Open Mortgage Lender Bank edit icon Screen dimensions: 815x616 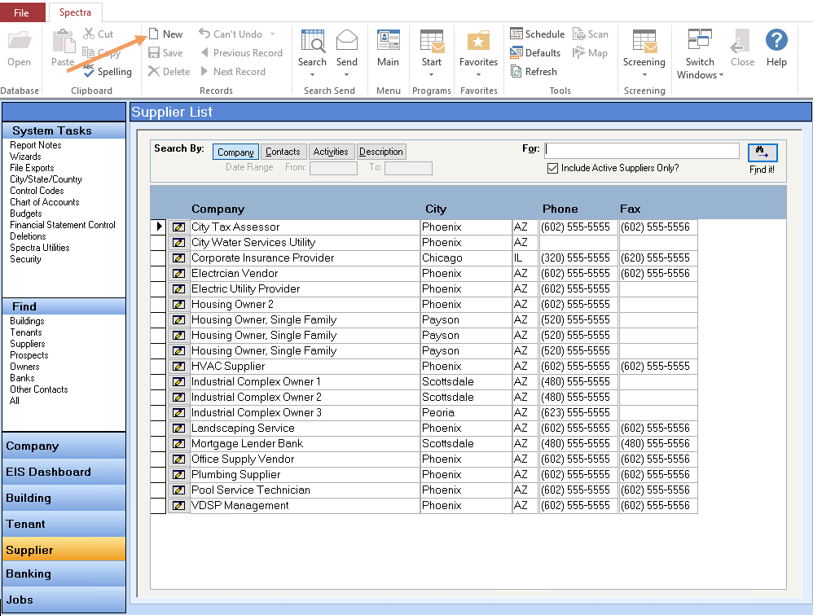tap(179, 443)
